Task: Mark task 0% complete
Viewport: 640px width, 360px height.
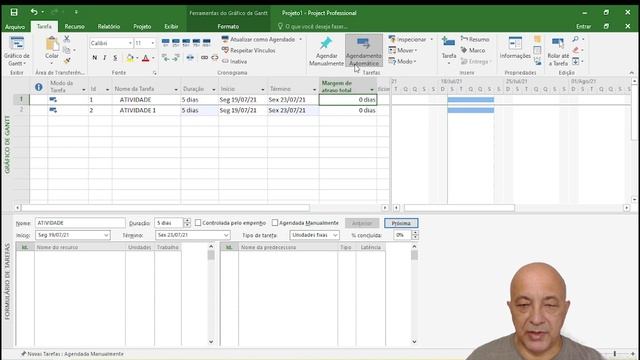Action: (x=165, y=42)
